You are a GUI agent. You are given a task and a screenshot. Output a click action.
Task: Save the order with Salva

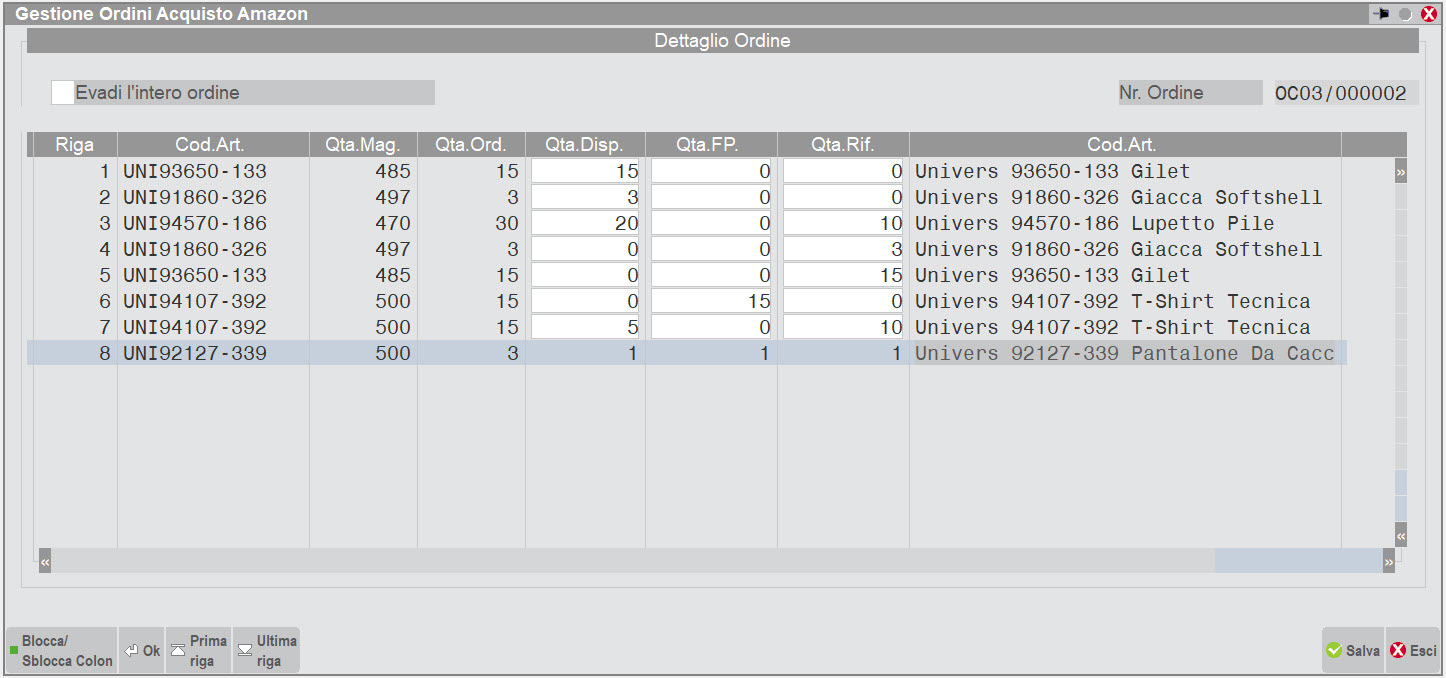pos(1352,650)
